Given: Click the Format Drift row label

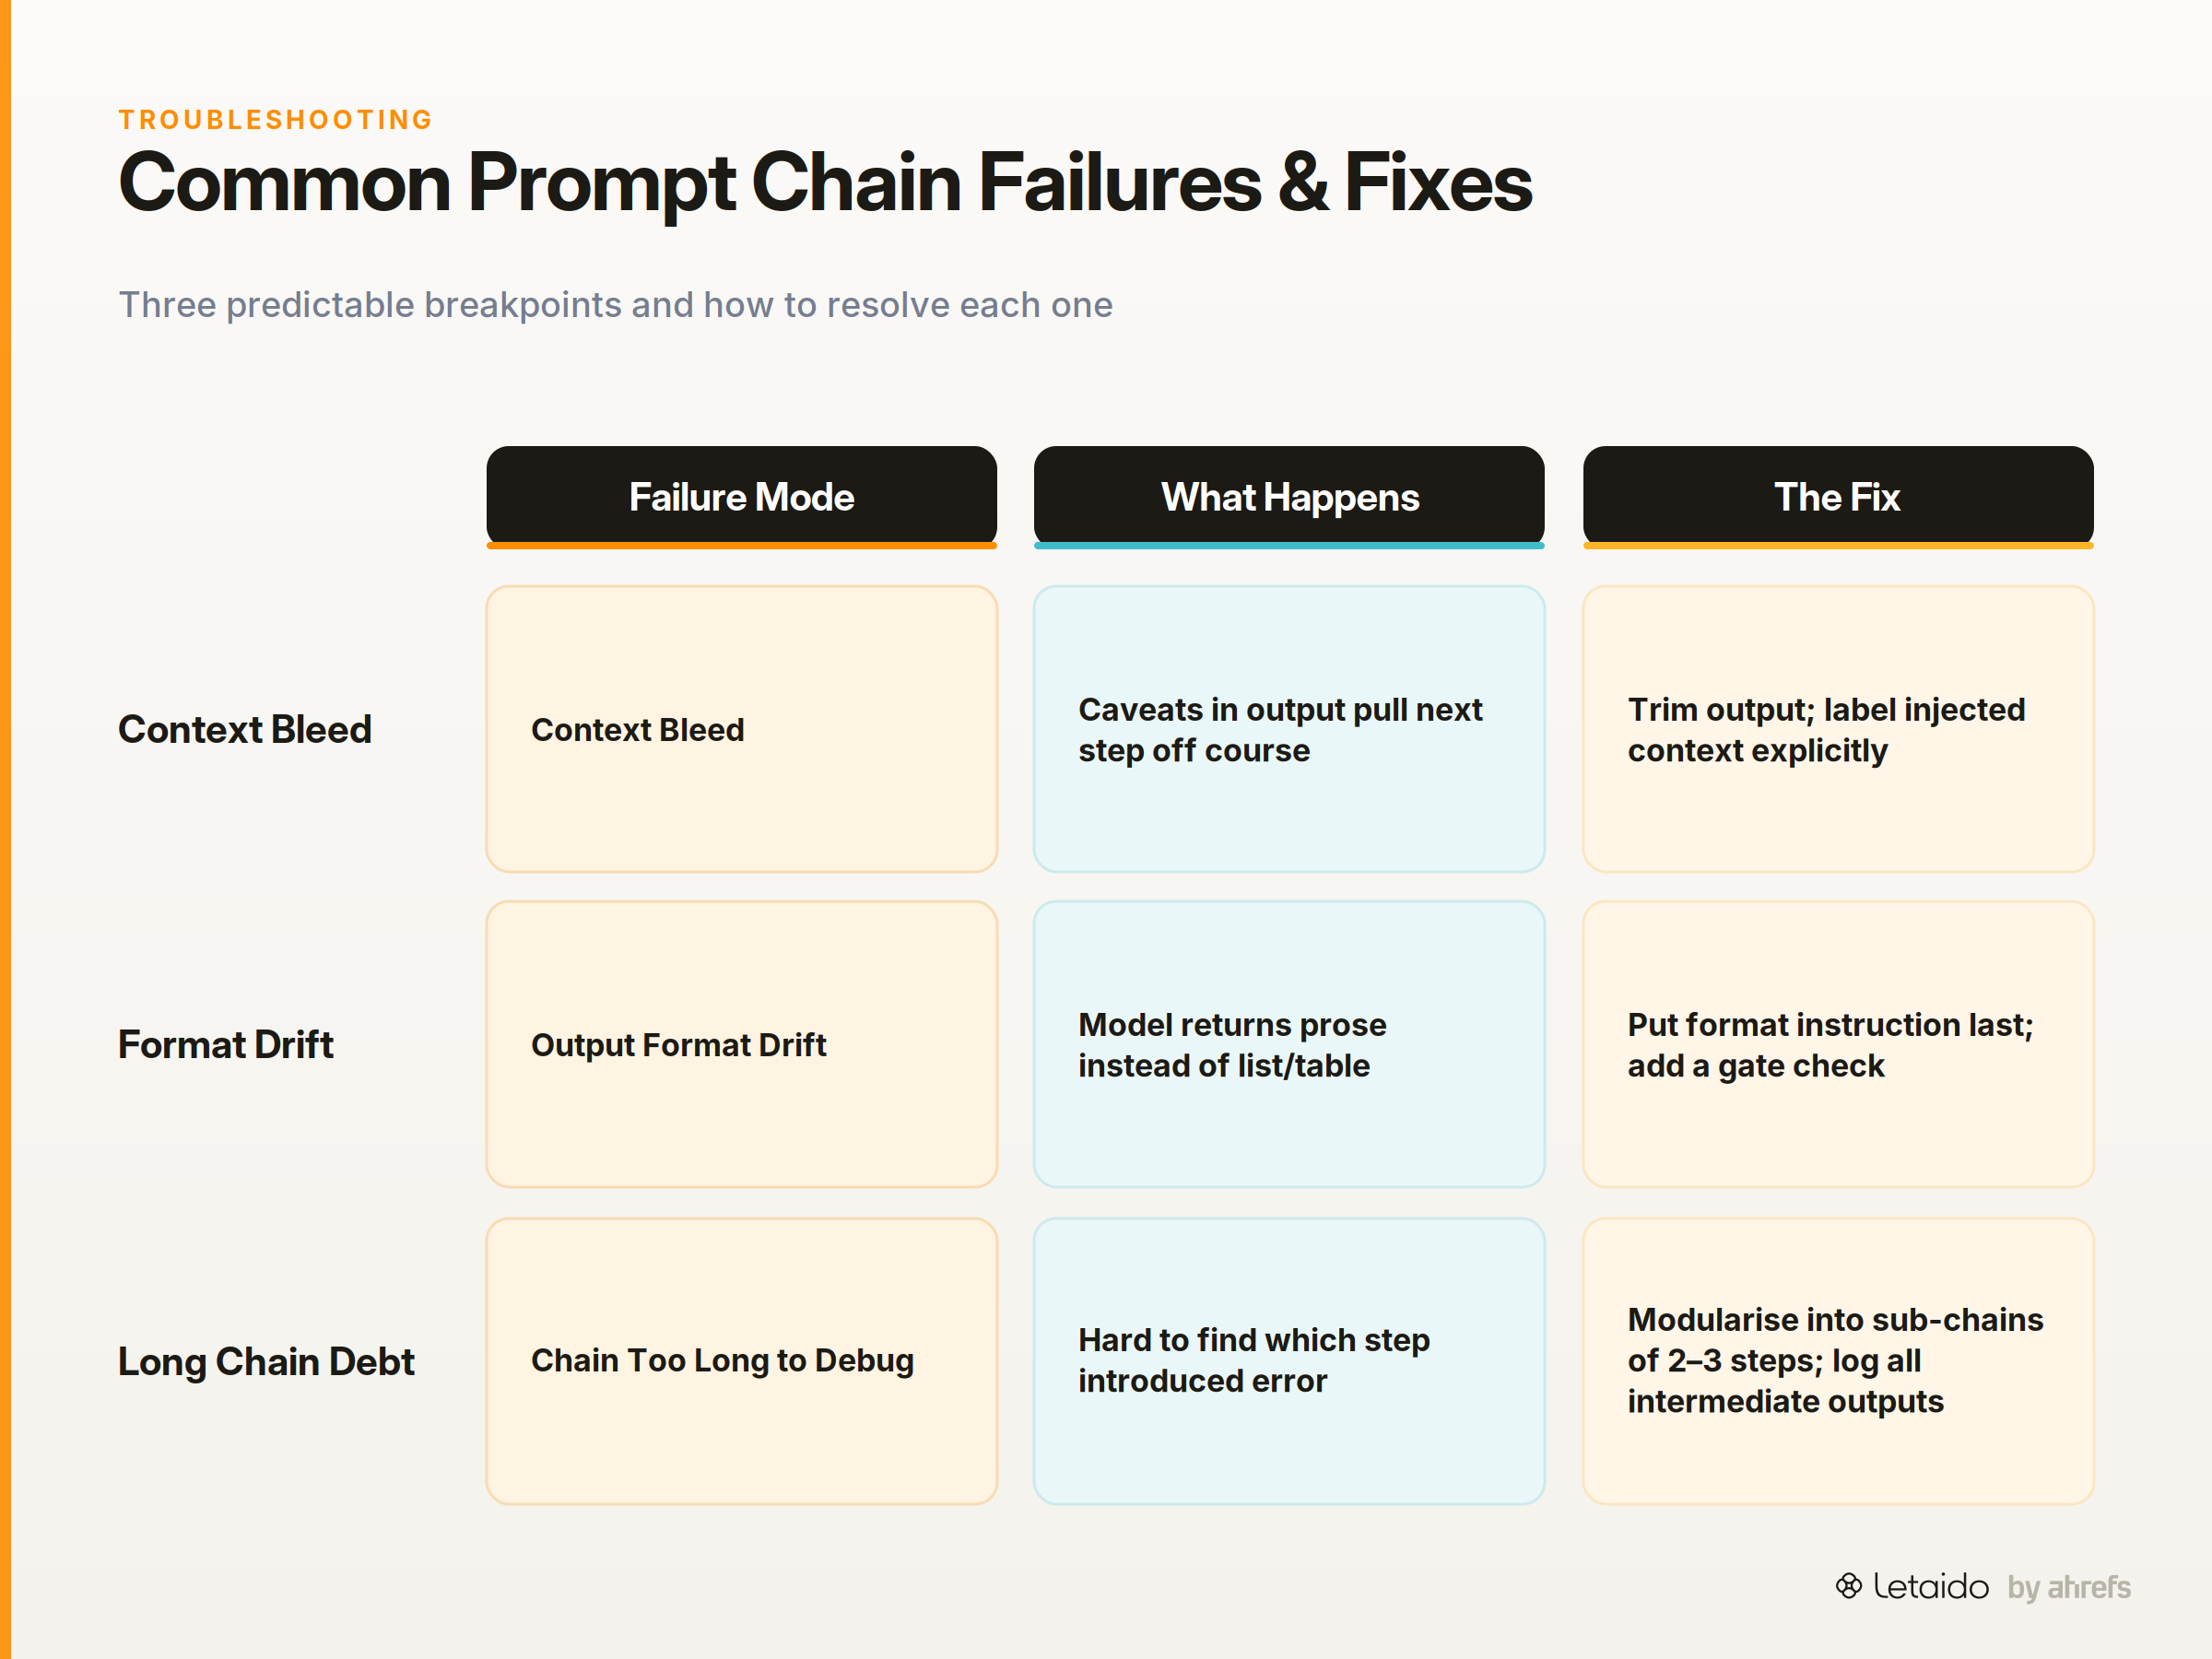Looking at the screenshot, I should click(x=226, y=1044).
